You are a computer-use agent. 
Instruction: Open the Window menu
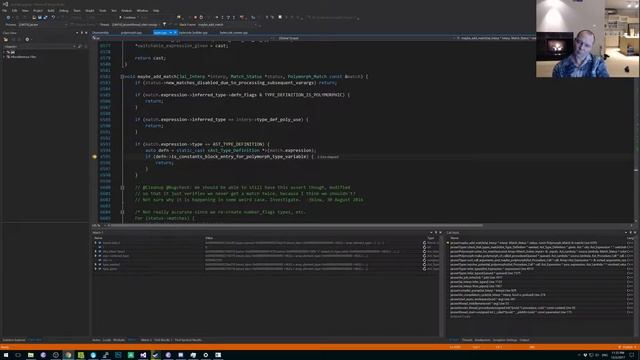point(142,11)
